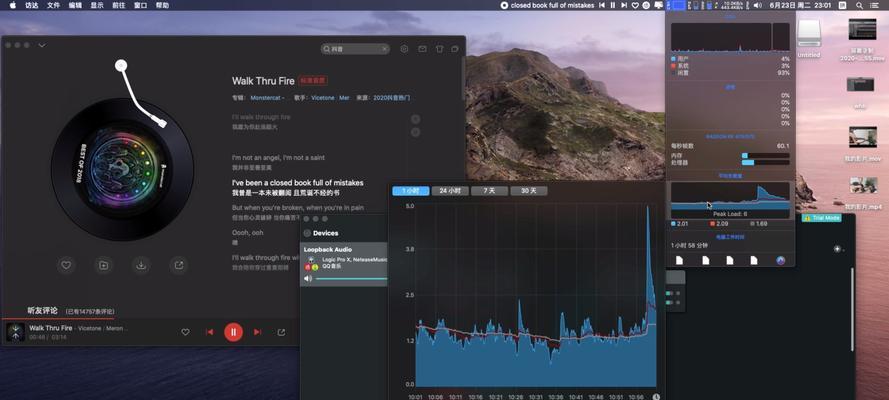Click the plus button in dark window
Screen dimensions: 889x400
[838, 249]
